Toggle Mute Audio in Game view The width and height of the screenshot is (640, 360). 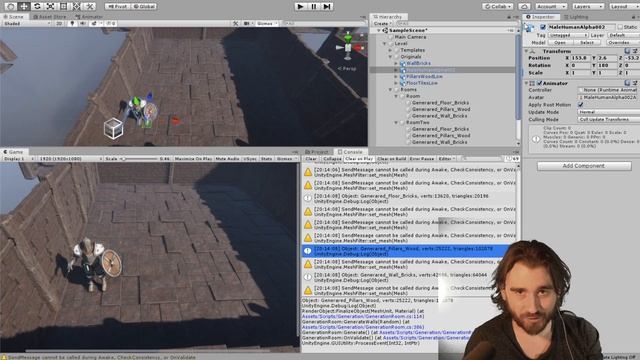click(x=227, y=158)
